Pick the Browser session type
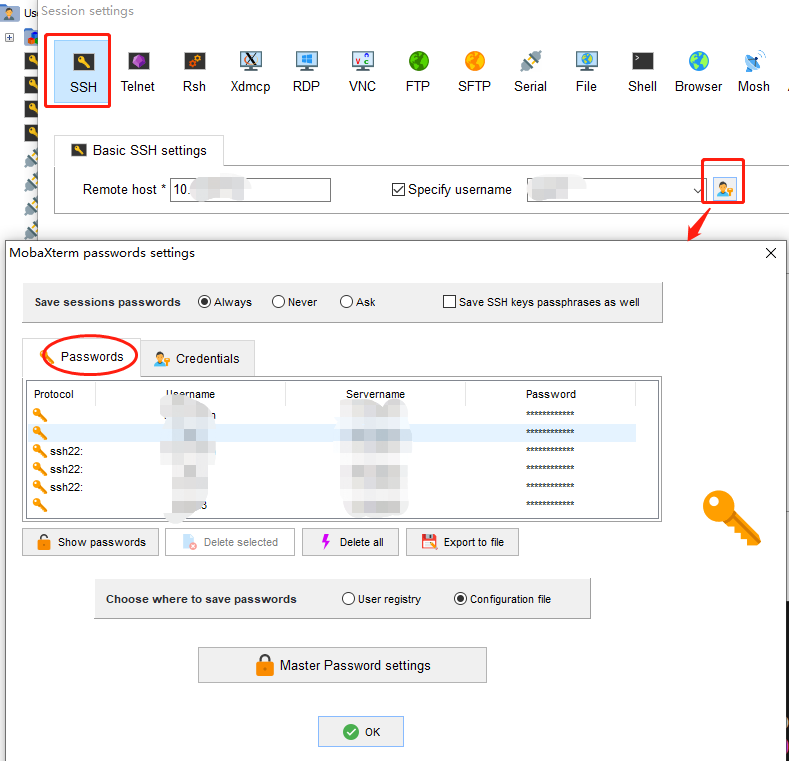This screenshot has height=761, width=789. (x=698, y=71)
